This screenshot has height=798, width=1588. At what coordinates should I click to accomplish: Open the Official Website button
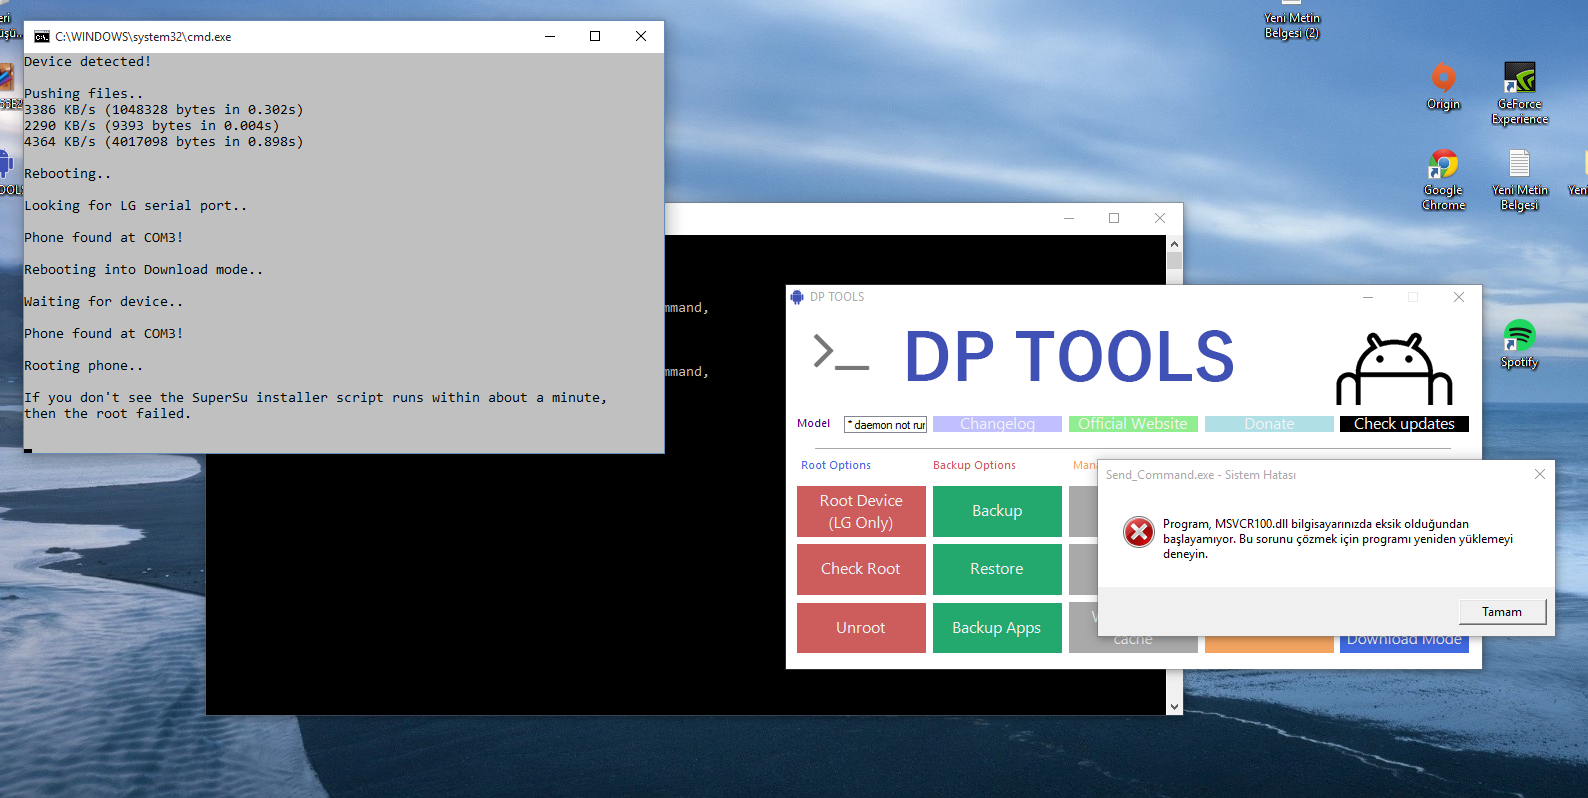tap(1133, 424)
